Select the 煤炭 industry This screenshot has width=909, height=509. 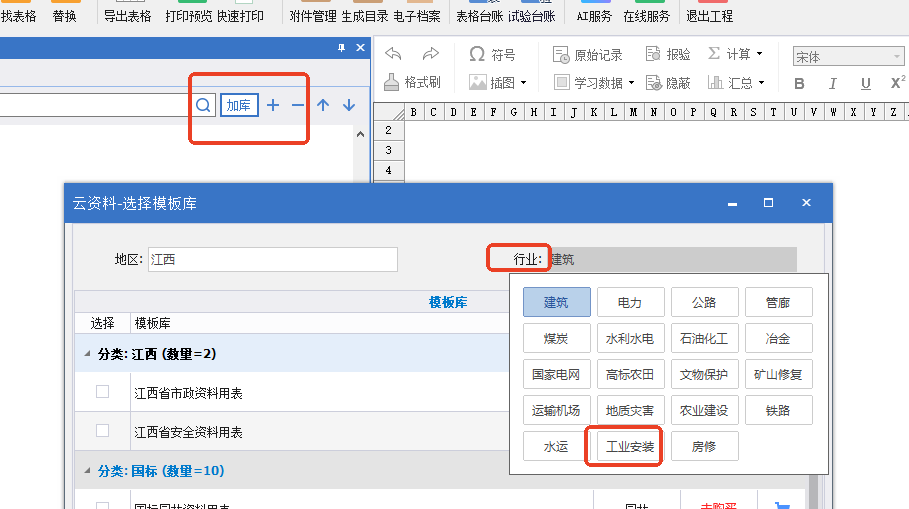pos(557,338)
